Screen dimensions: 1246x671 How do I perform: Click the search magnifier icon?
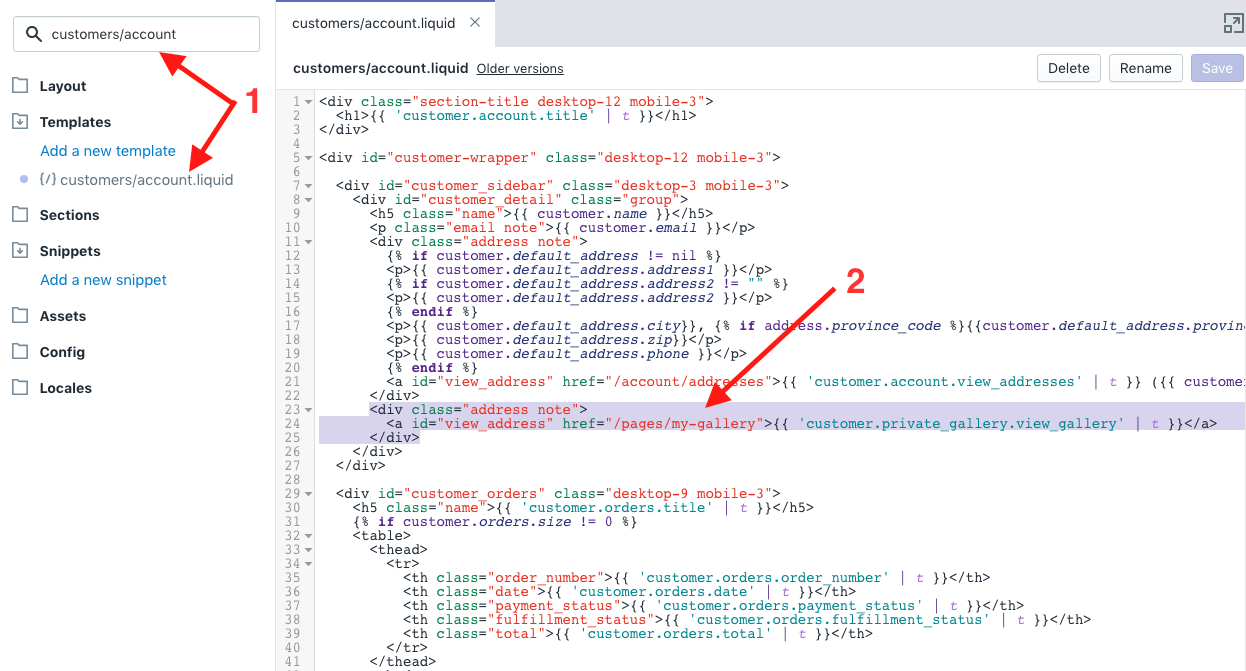click(34, 34)
